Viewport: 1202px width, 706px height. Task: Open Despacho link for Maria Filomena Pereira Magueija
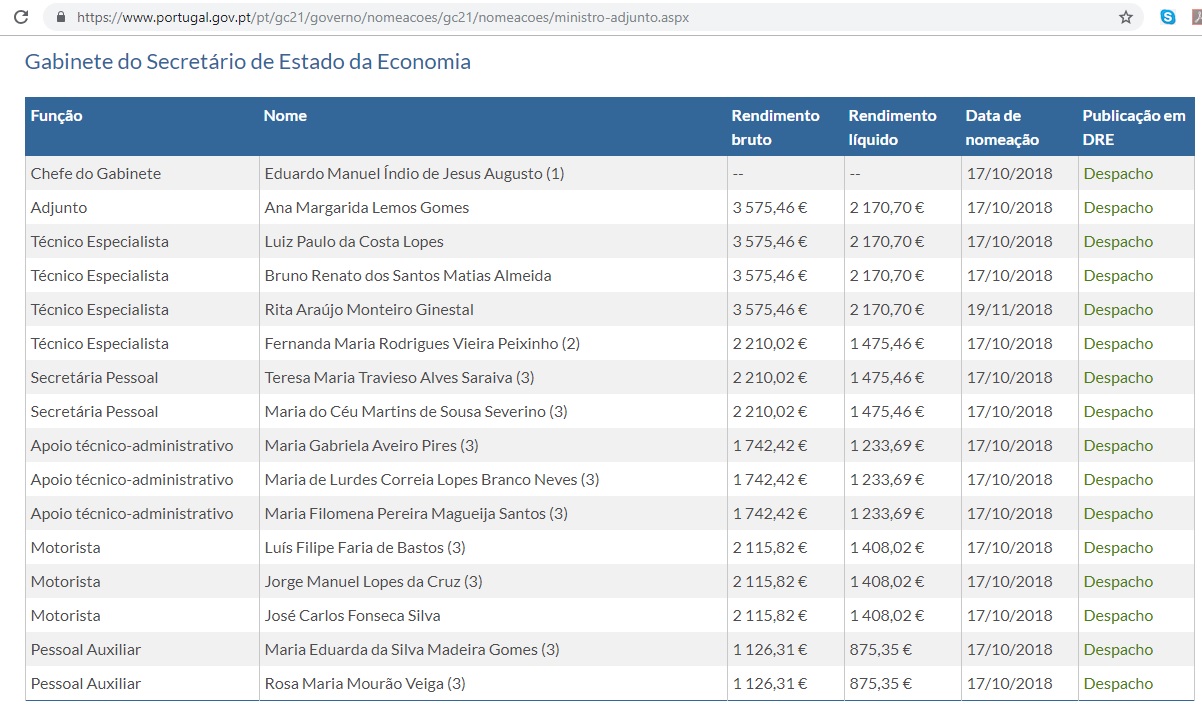point(1118,513)
